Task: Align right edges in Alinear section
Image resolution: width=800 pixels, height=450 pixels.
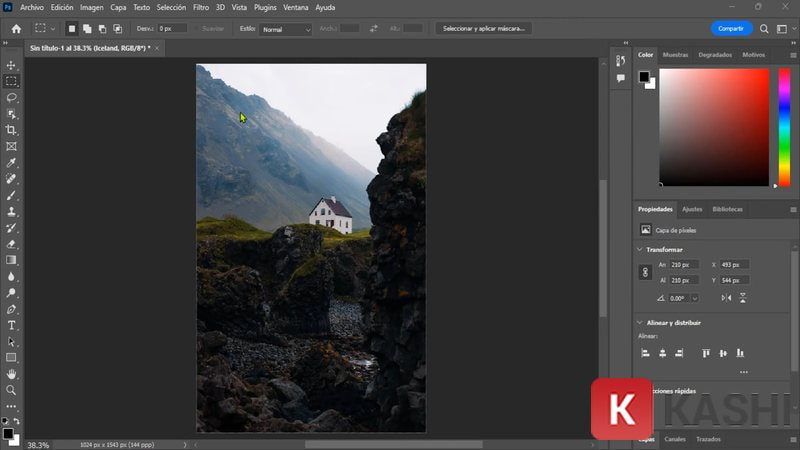Action: click(x=679, y=353)
